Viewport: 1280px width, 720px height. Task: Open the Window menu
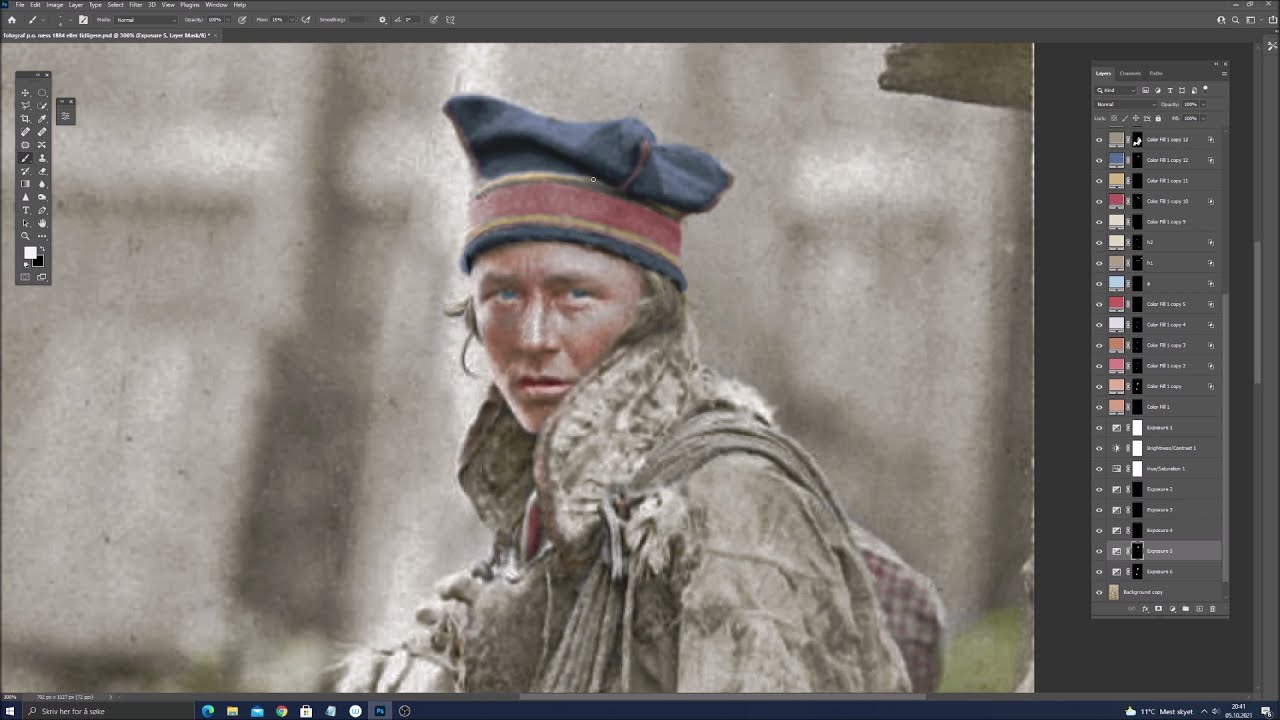(216, 5)
